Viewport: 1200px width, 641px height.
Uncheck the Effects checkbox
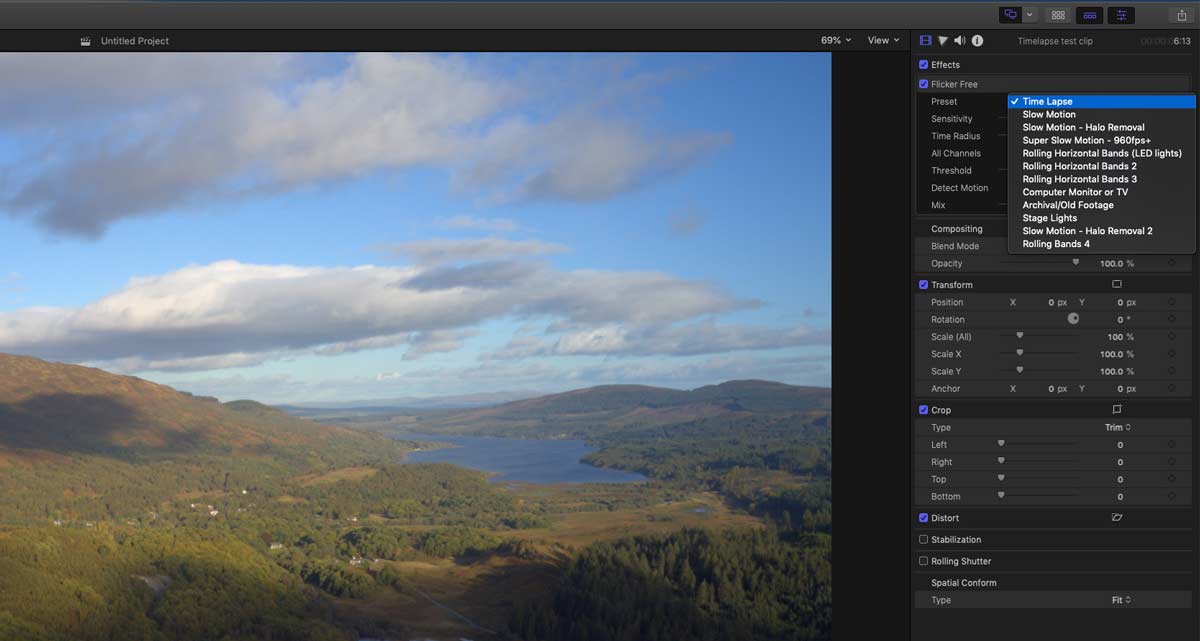[x=923, y=65]
